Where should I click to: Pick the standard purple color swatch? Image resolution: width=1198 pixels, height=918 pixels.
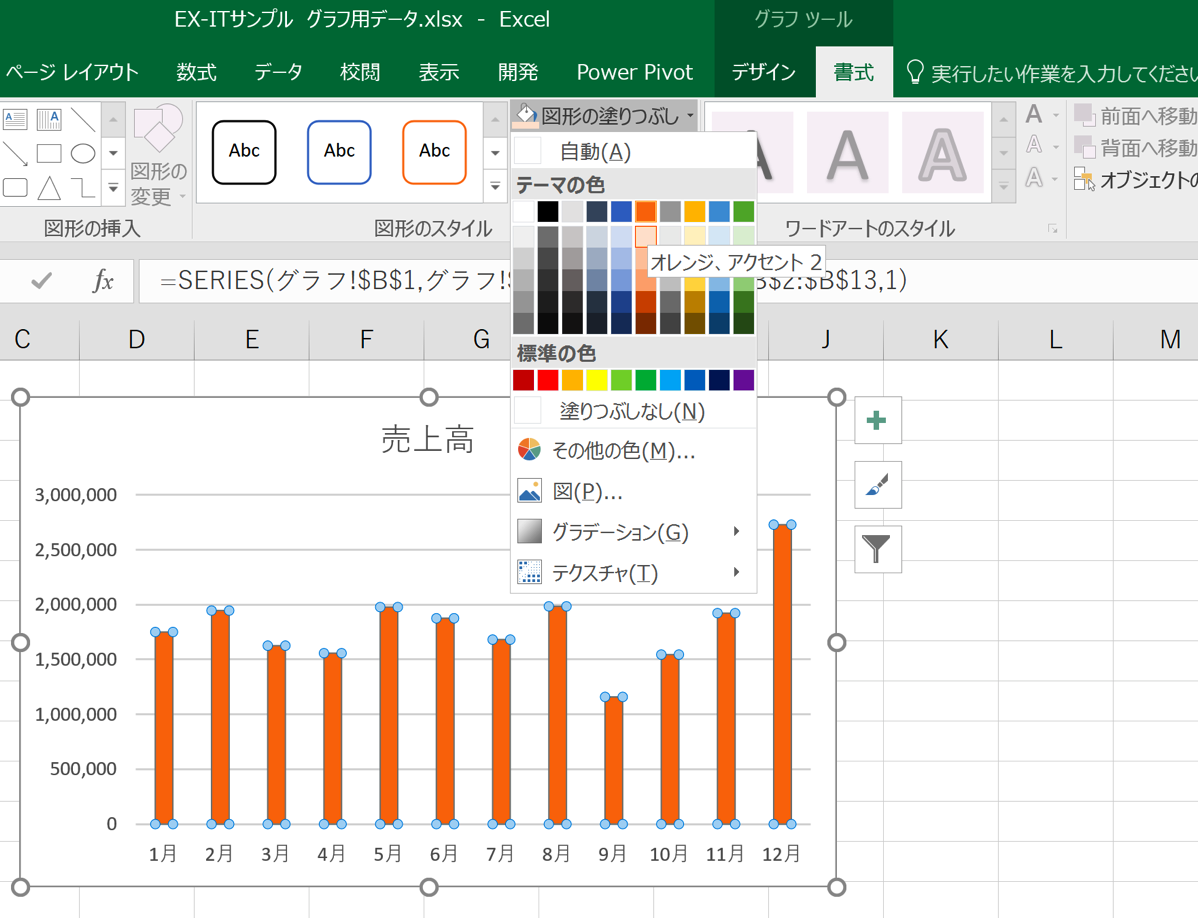pos(743,380)
